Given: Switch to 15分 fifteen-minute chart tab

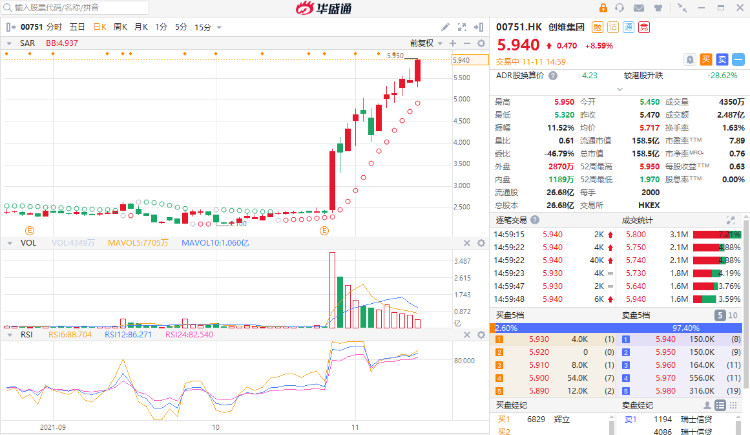Looking at the screenshot, I should tap(202, 27).
